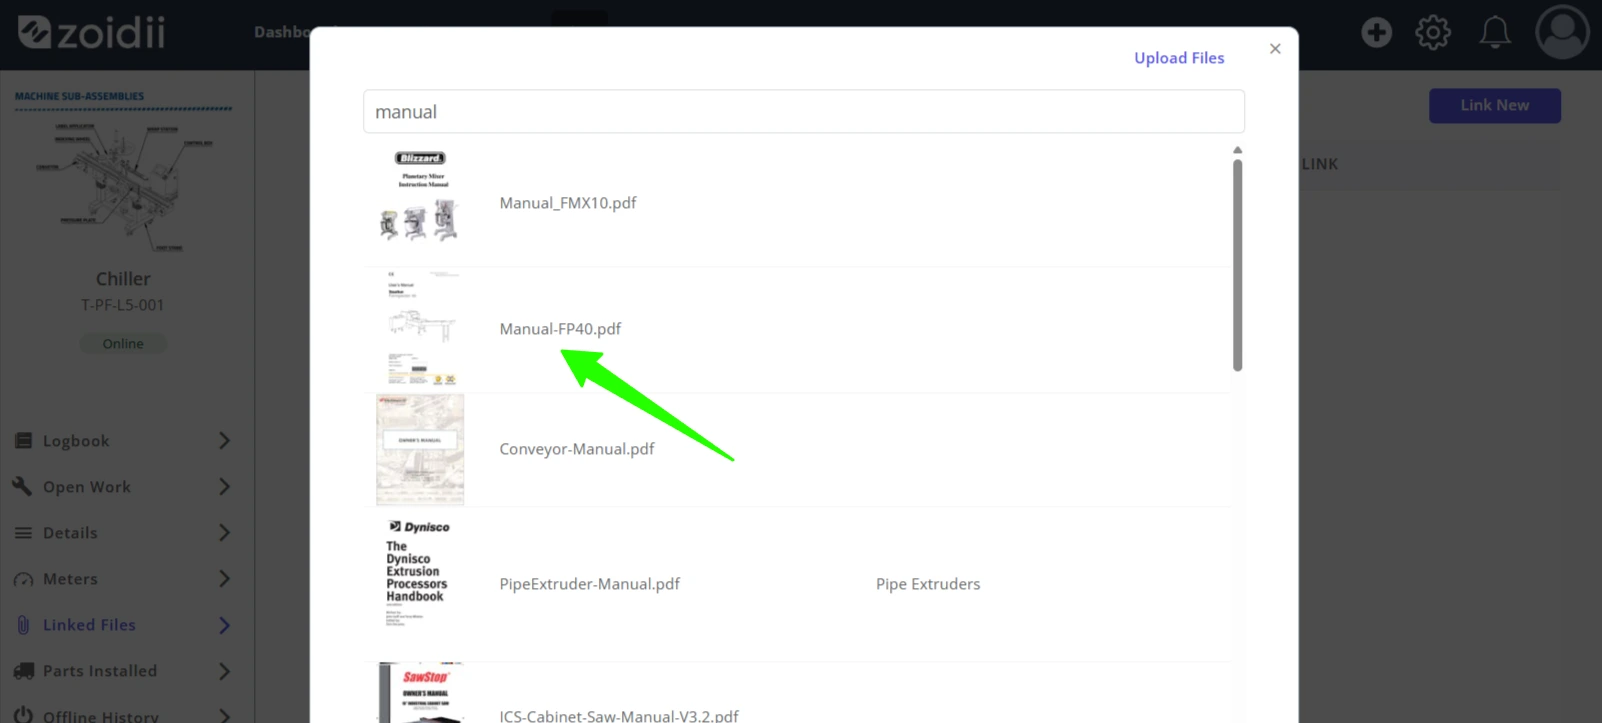The image size is (1602, 723).
Task: Select Manual-FP40.pdf file name
Action: click(560, 329)
